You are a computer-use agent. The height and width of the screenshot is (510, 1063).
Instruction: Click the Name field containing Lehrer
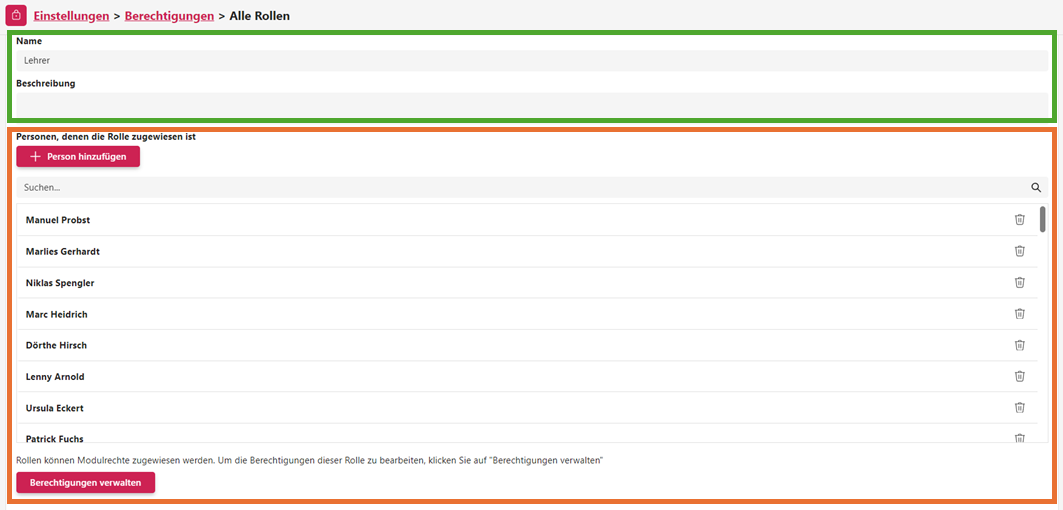531,61
